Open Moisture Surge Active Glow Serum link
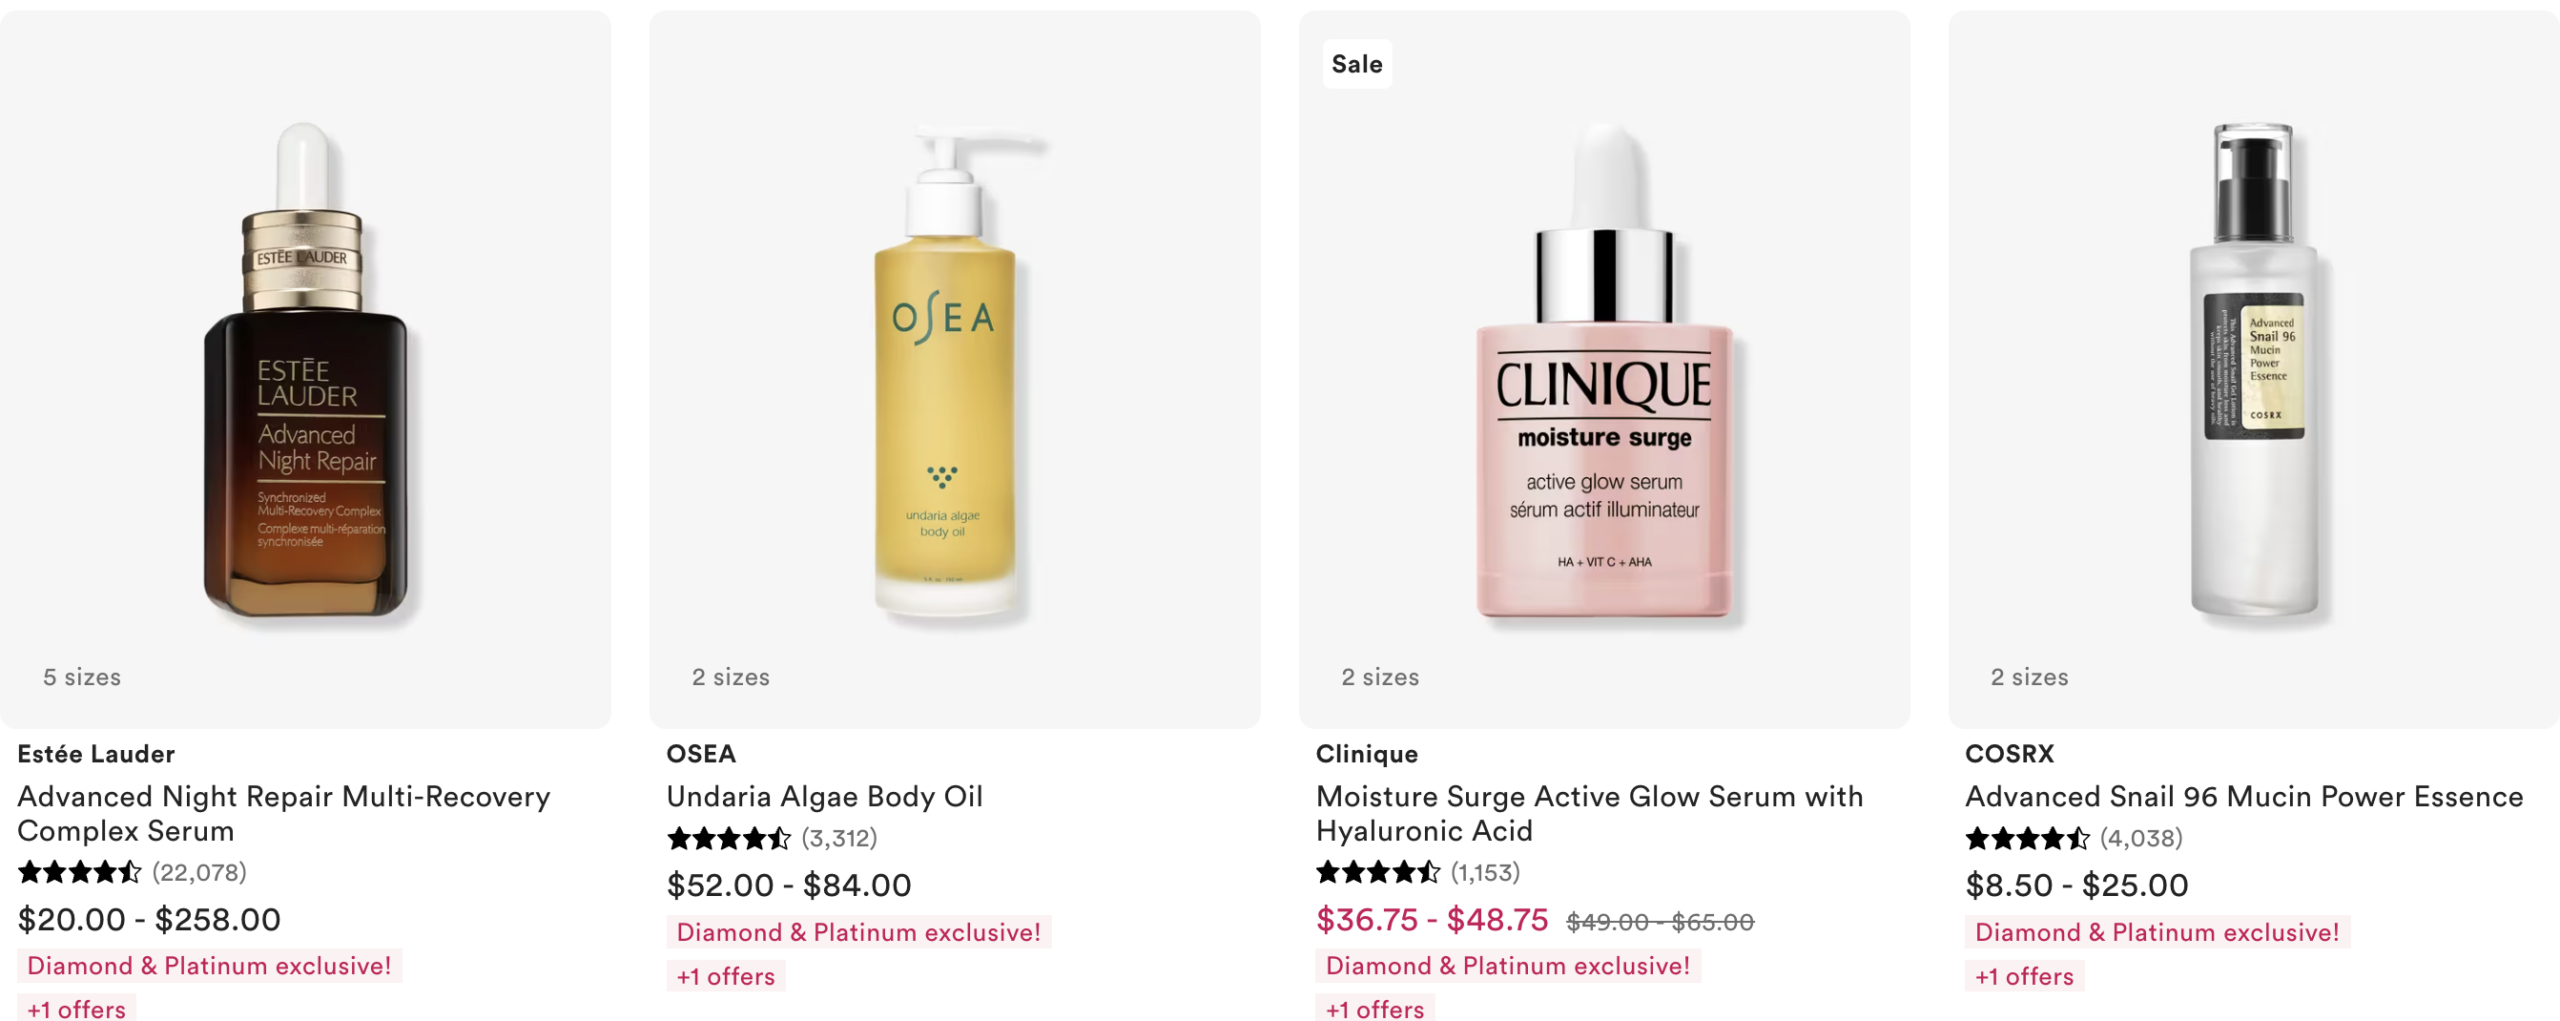Viewport: 2560px width, 1021px height. [1590, 813]
